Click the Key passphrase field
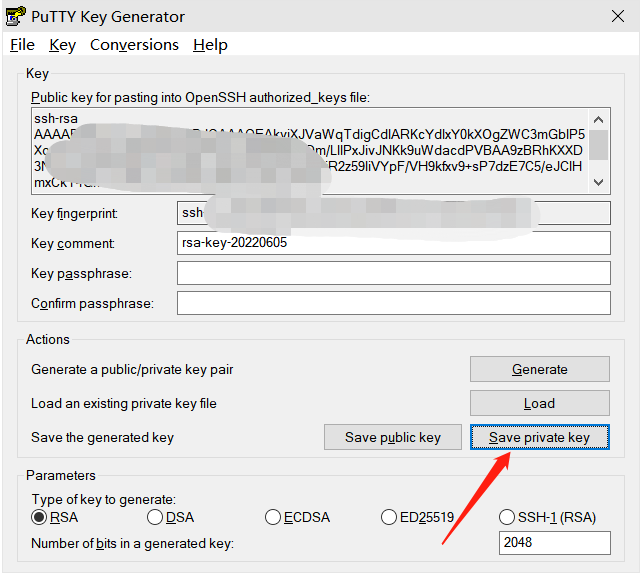Viewport: 642px width, 575px height. 393,273
